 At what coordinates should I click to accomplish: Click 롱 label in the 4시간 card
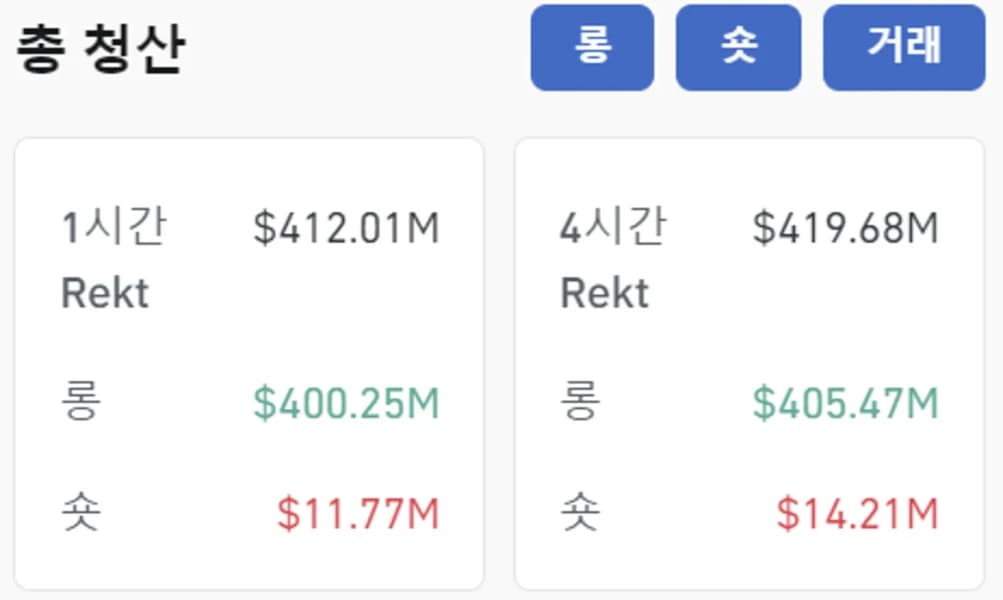coord(580,400)
